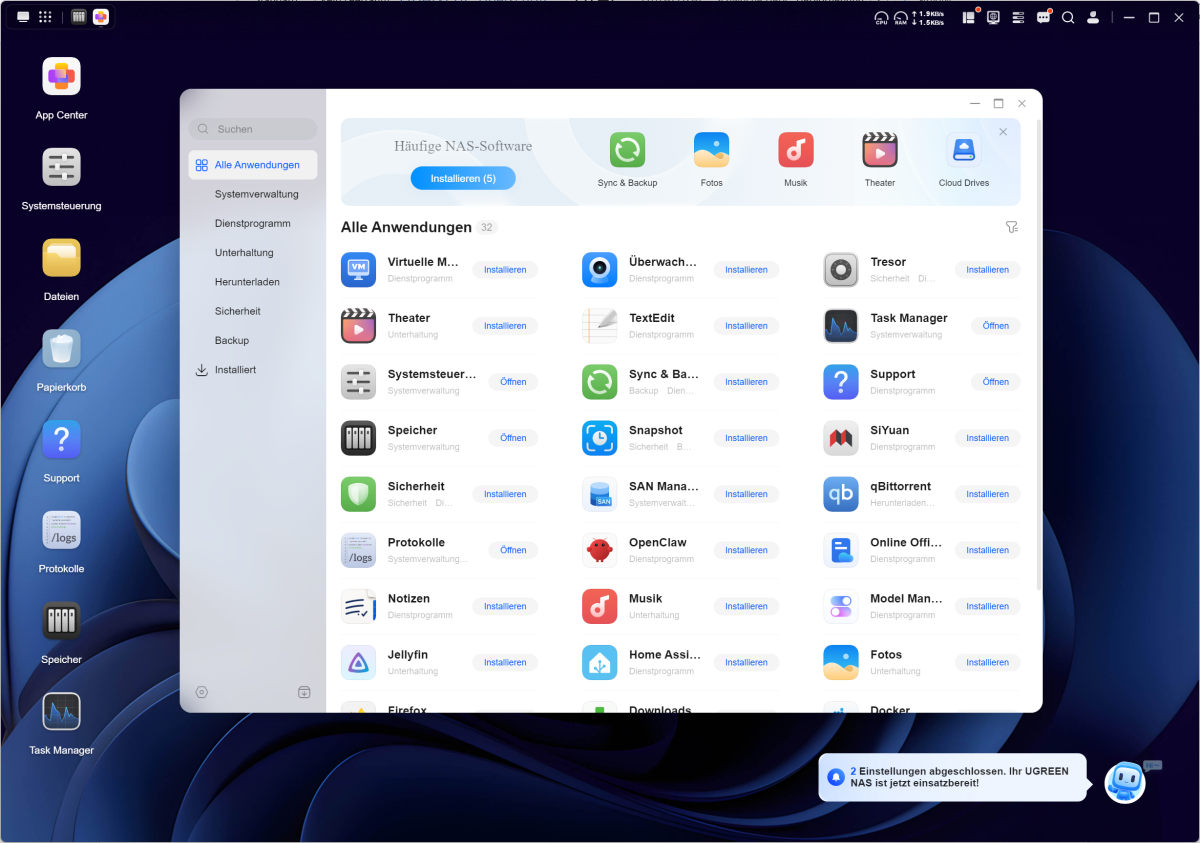Click RAM usage gauge in top bar
This screenshot has width=1200, height=843.
coord(900,17)
